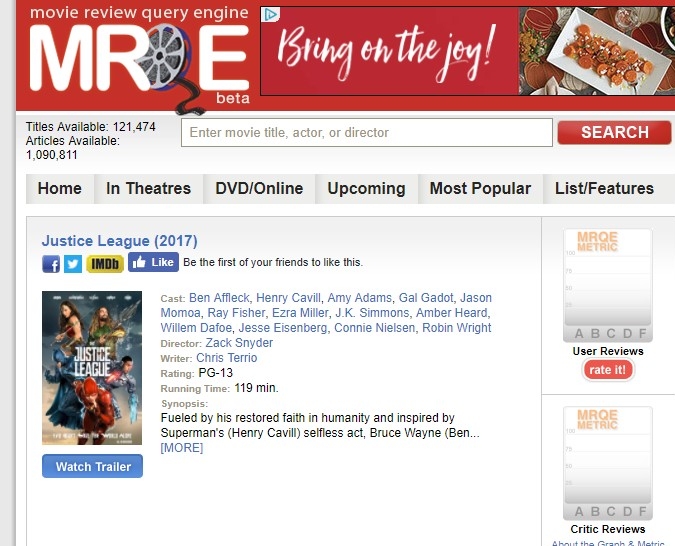Share on Facebook icon
The height and width of the screenshot is (546, 675).
pos(51,264)
